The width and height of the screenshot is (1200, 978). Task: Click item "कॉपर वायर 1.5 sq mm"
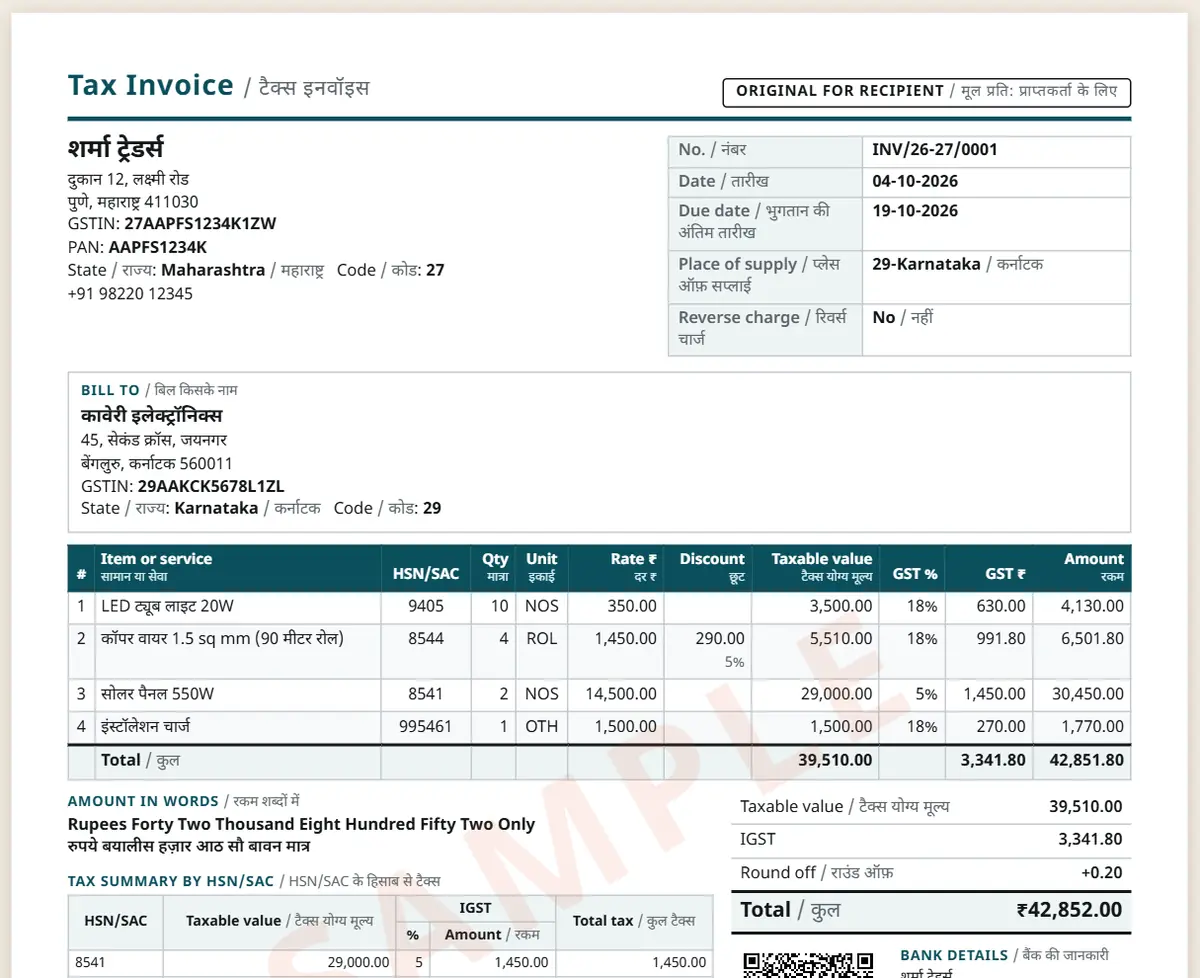click(x=222, y=638)
